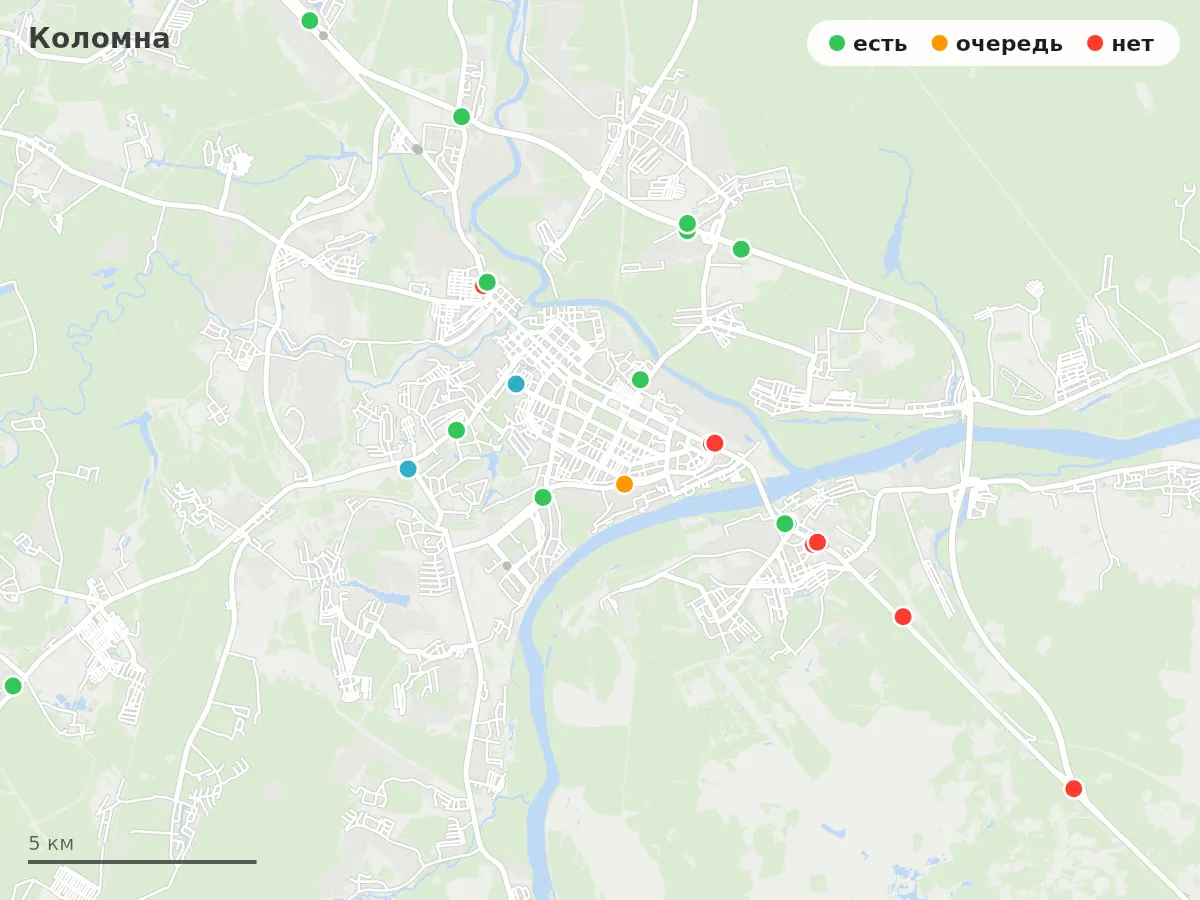Image resolution: width=1200 pixels, height=900 pixels.
Task: Pick the front red marker beside the green one south of river
Action: 817,542
